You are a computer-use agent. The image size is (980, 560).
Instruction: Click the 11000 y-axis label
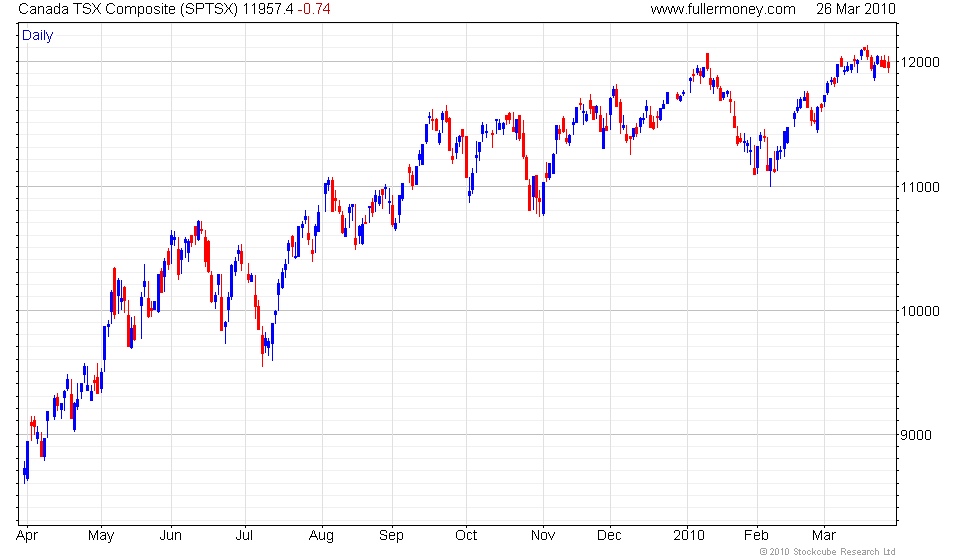(919, 187)
